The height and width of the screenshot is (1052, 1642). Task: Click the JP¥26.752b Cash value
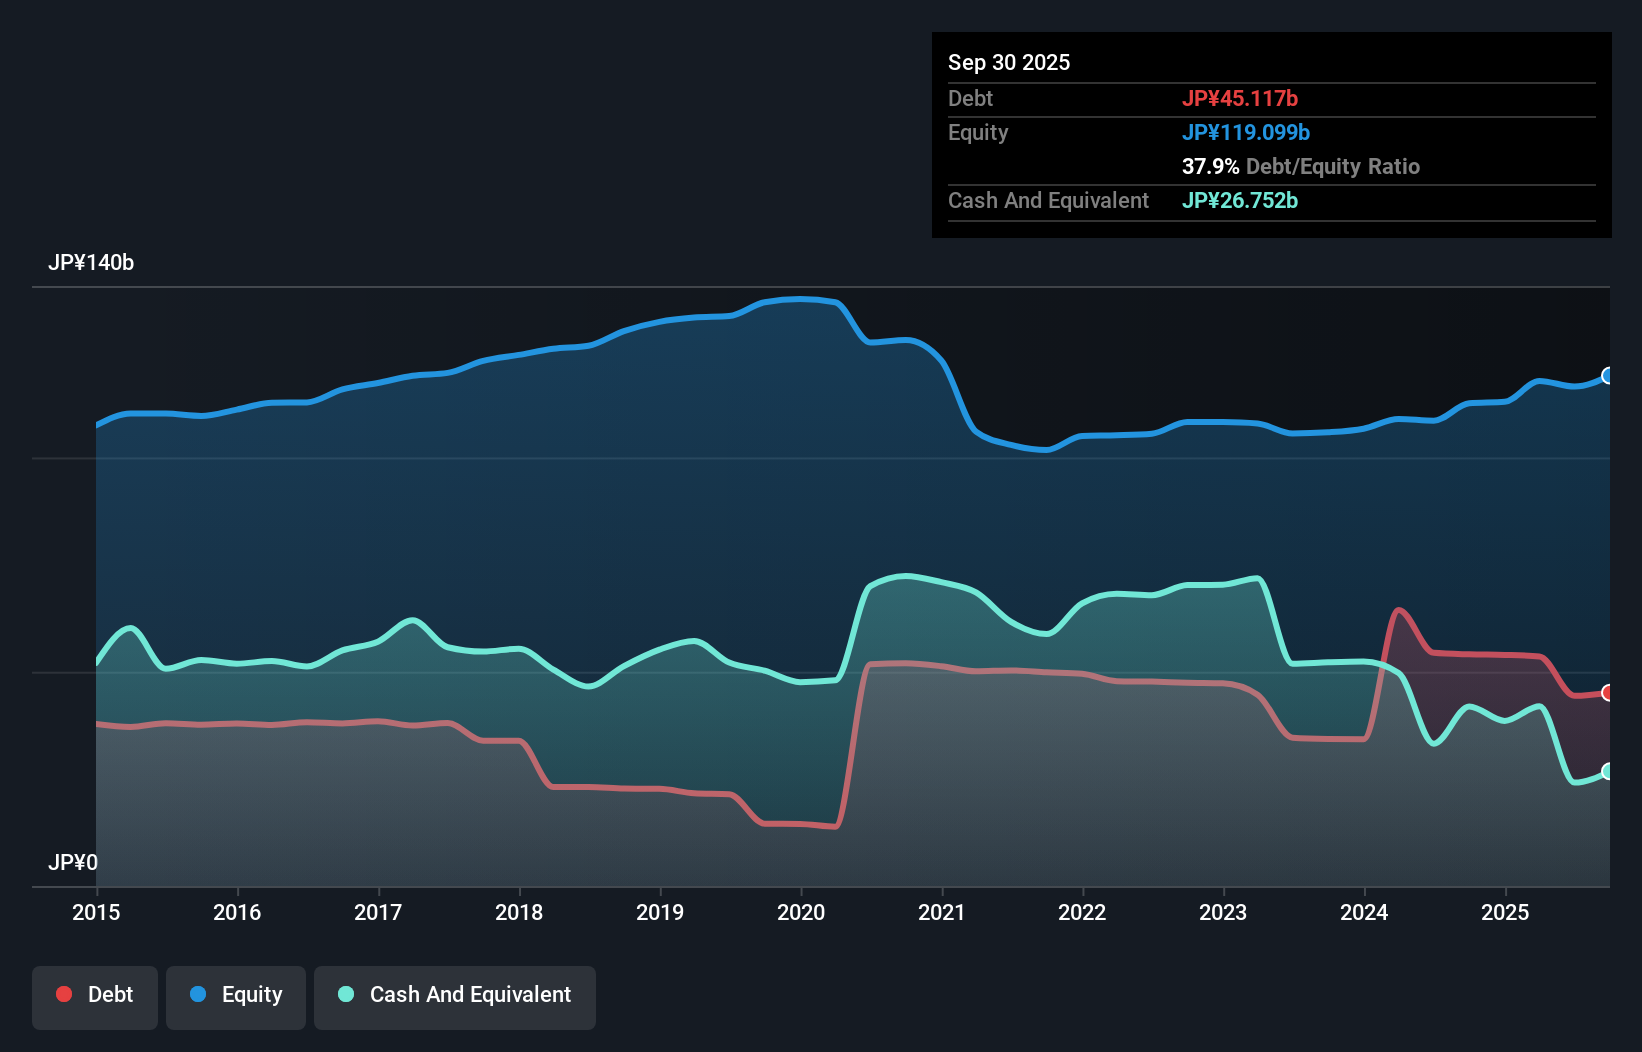[1240, 200]
